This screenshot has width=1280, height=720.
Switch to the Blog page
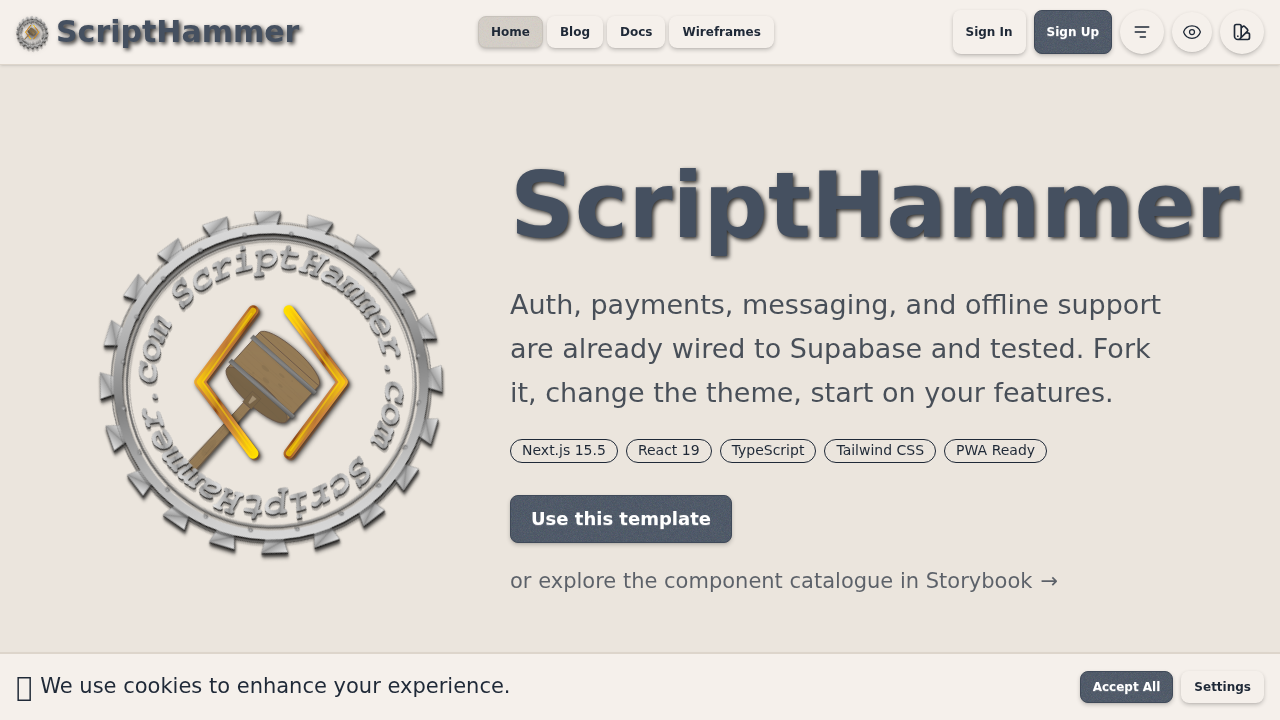(574, 32)
